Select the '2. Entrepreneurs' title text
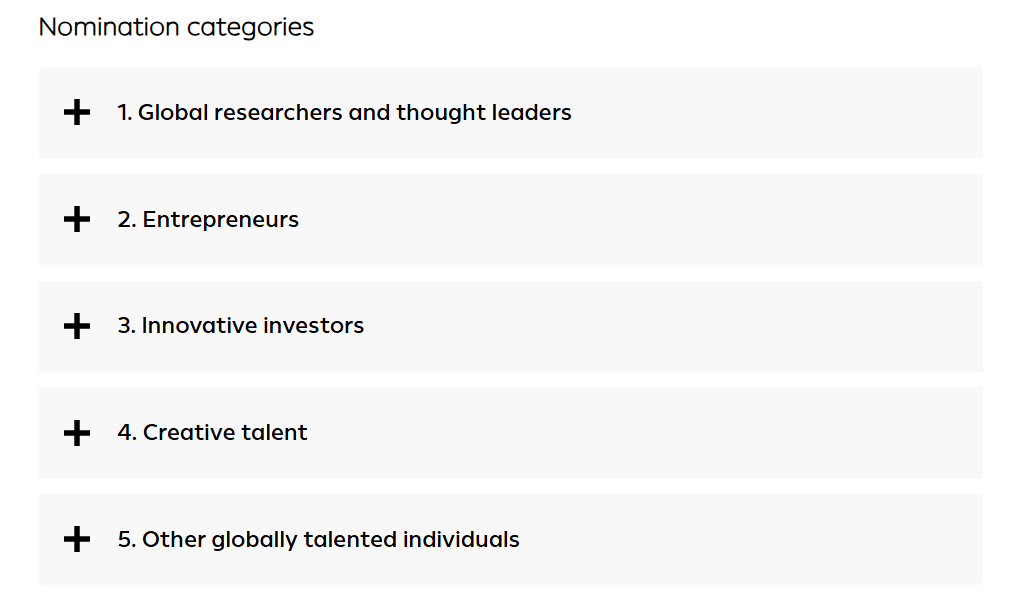Screen dimensions: 1025x613 click(208, 220)
